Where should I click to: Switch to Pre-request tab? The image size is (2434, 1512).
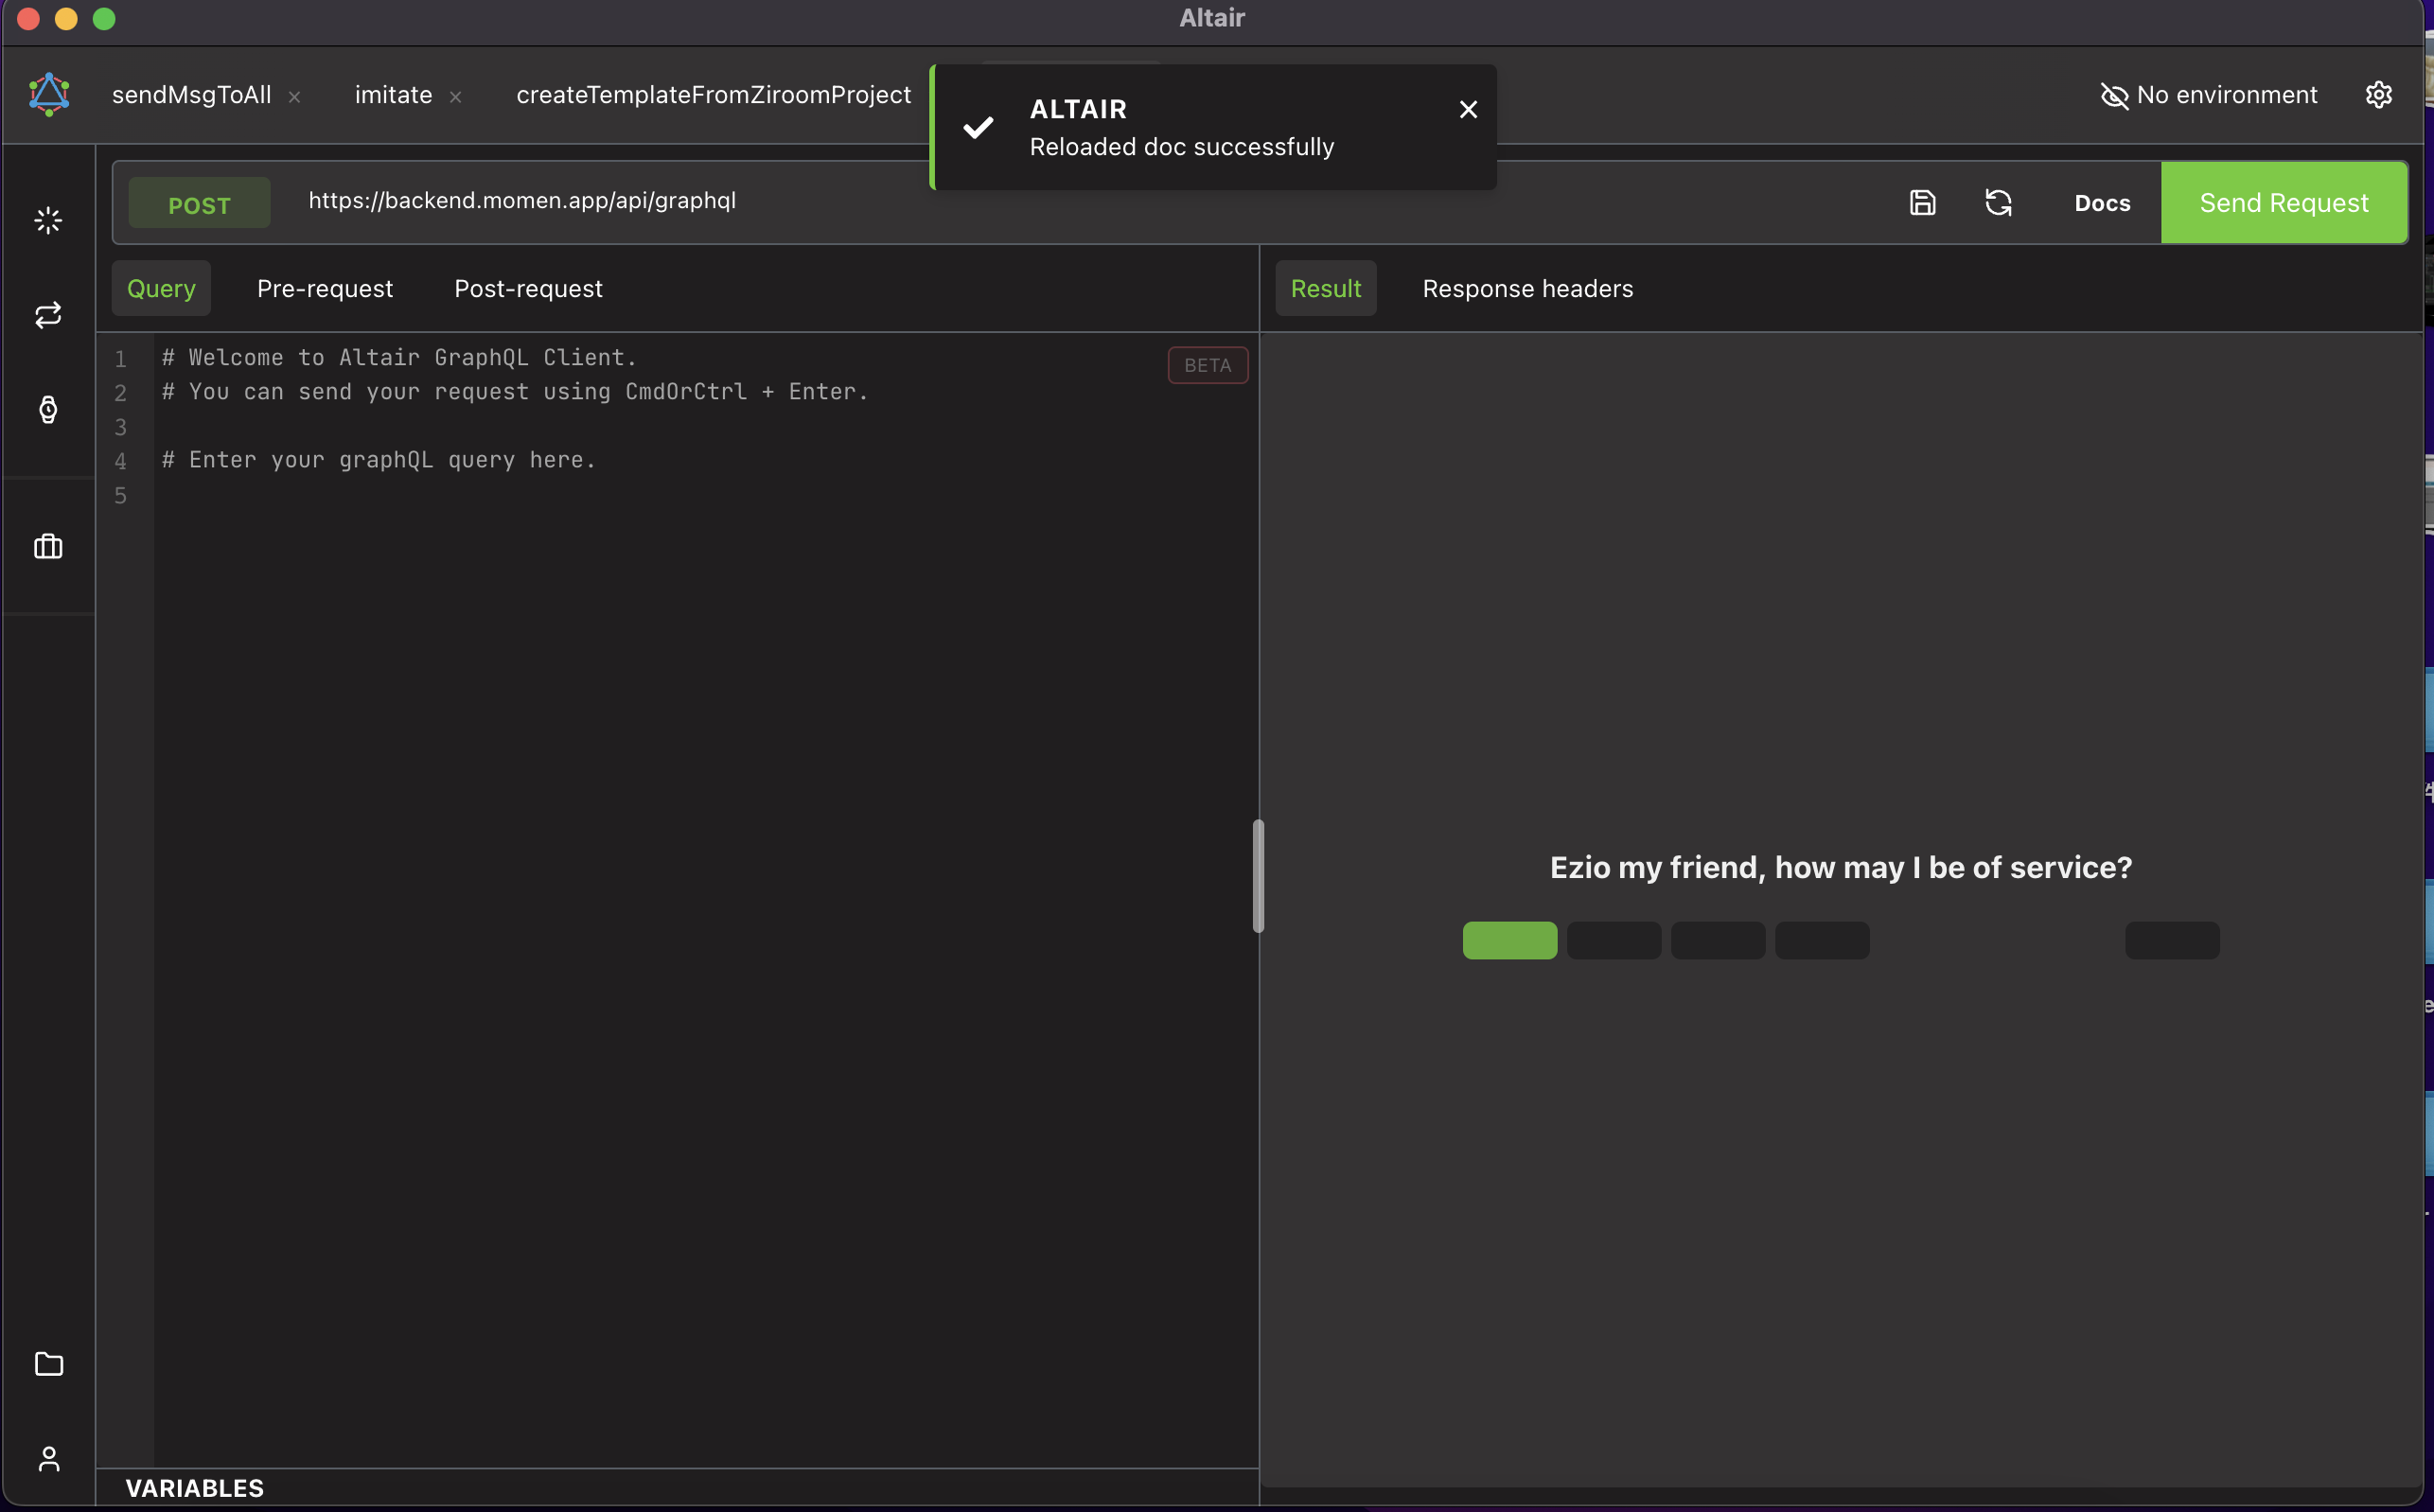(x=325, y=289)
